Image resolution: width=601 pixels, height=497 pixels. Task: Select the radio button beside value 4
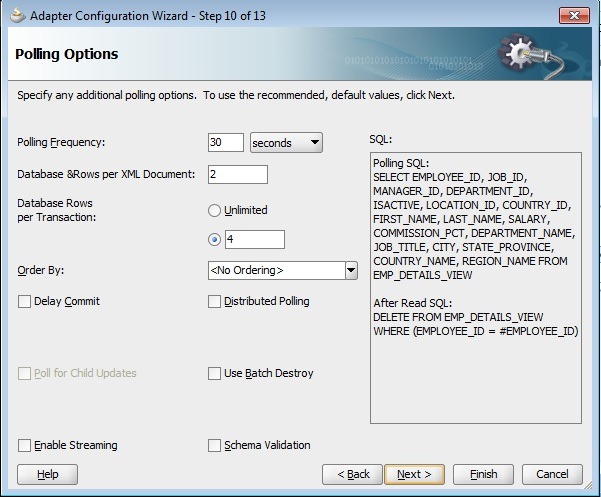(214, 240)
